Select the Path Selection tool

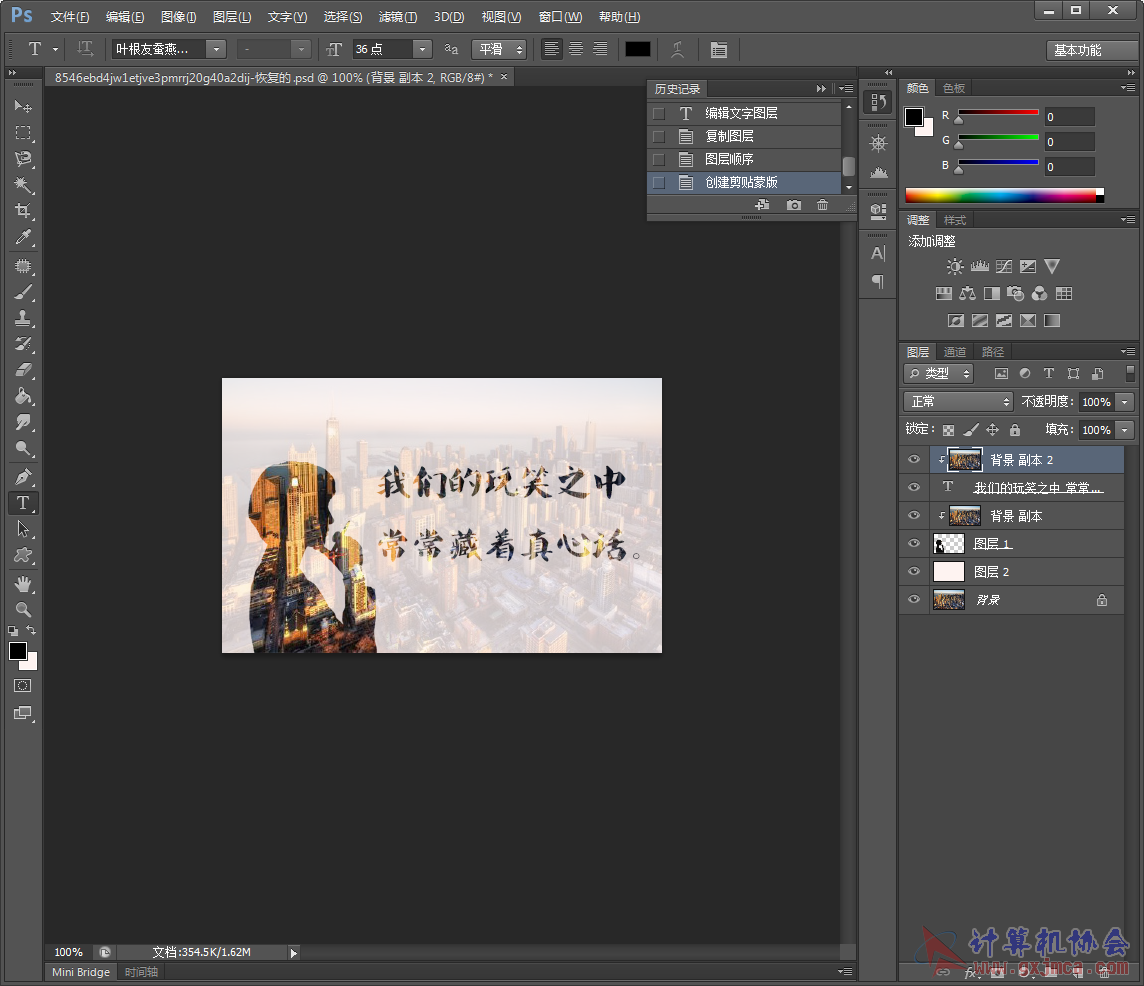coord(23,529)
